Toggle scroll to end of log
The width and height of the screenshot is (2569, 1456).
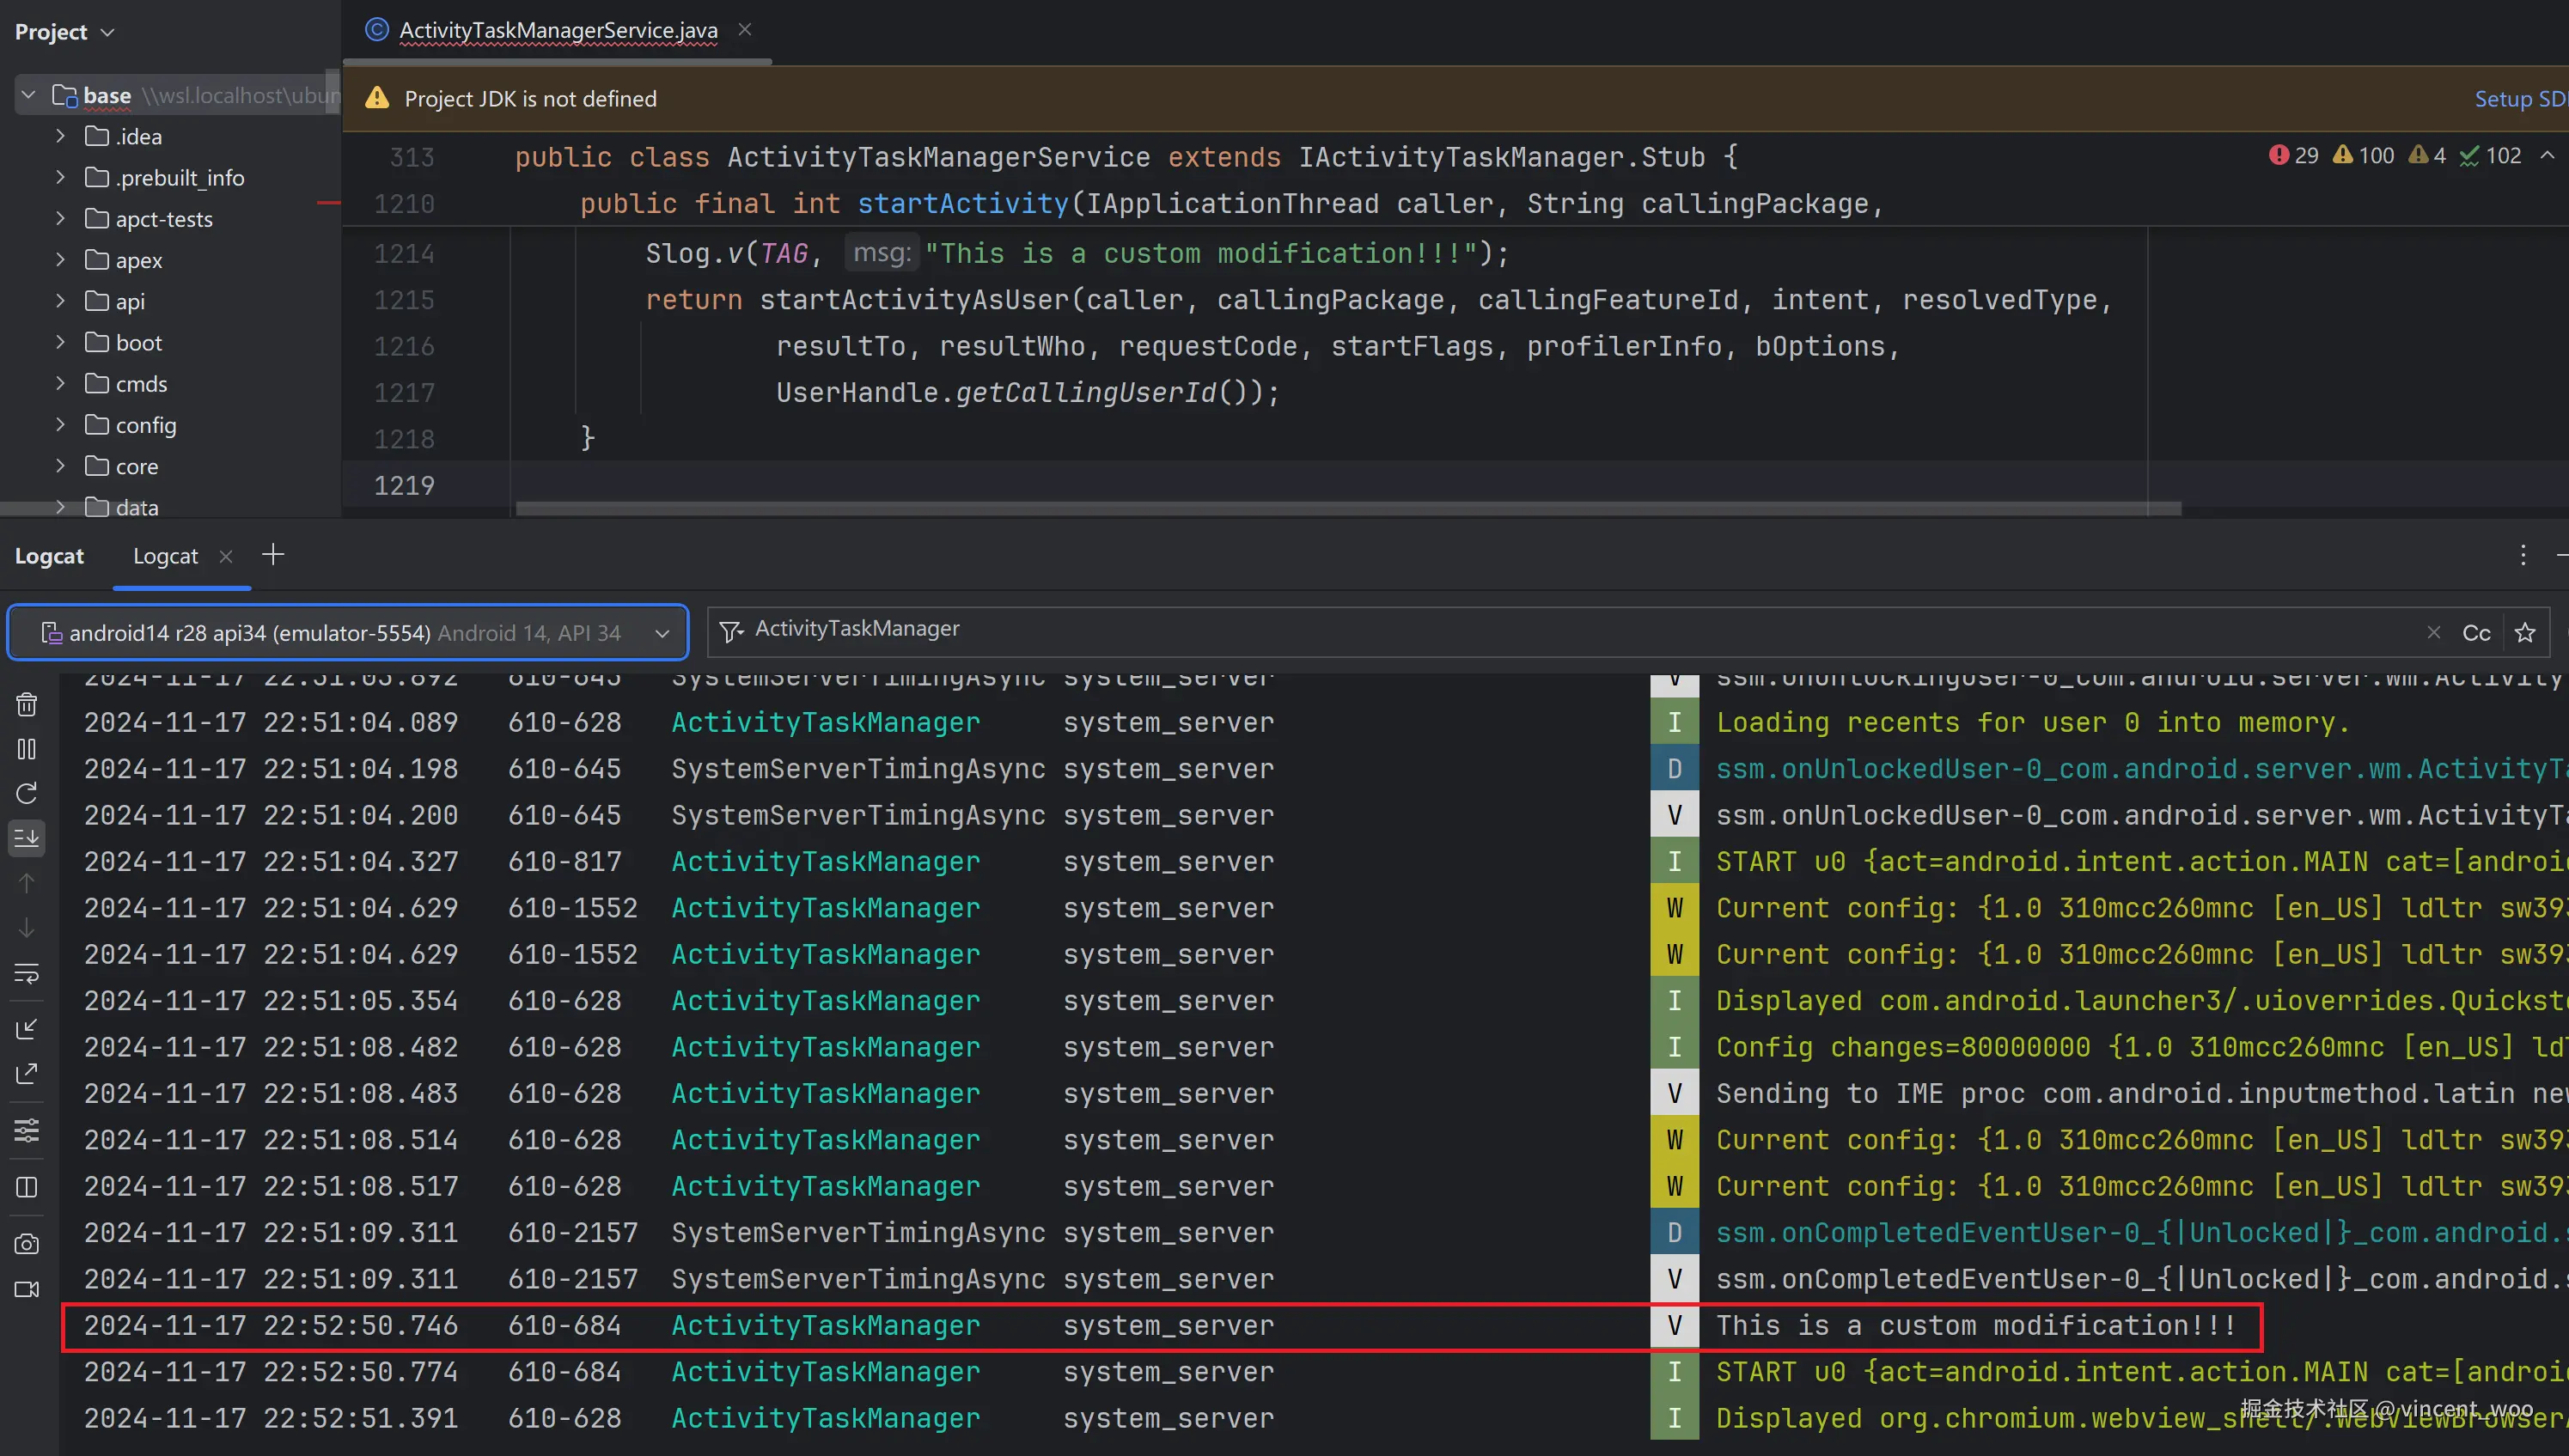27,837
